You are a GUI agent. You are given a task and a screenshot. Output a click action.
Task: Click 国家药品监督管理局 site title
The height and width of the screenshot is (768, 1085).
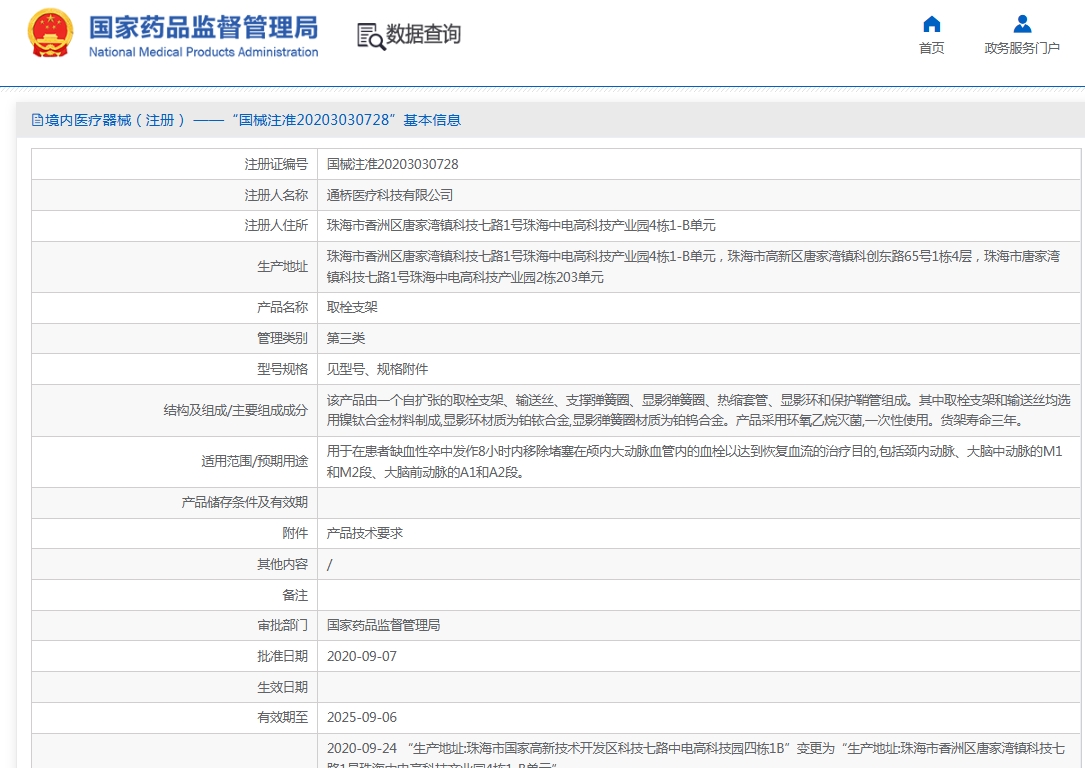coord(203,28)
